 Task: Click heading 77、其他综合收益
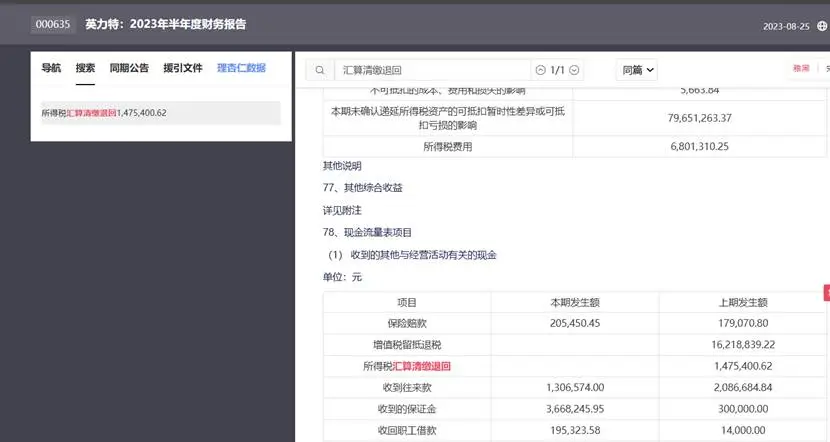[x=363, y=188]
